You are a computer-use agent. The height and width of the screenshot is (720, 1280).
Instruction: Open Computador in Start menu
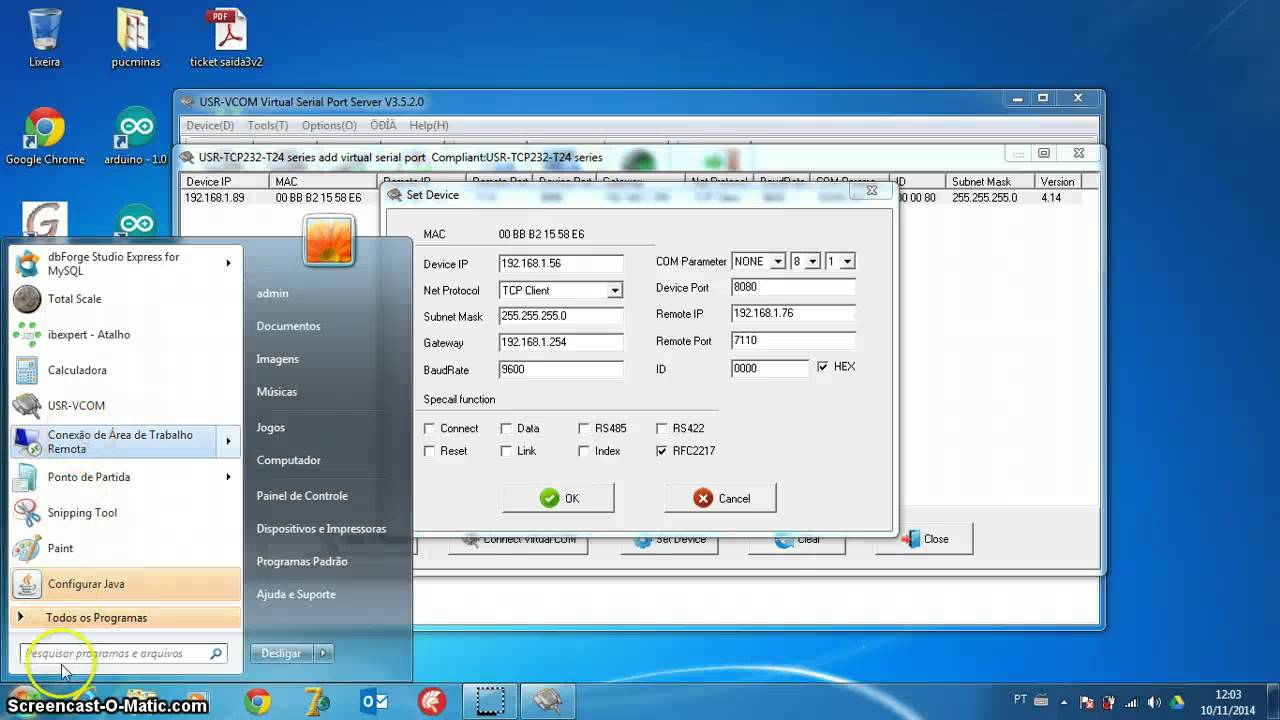point(288,461)
